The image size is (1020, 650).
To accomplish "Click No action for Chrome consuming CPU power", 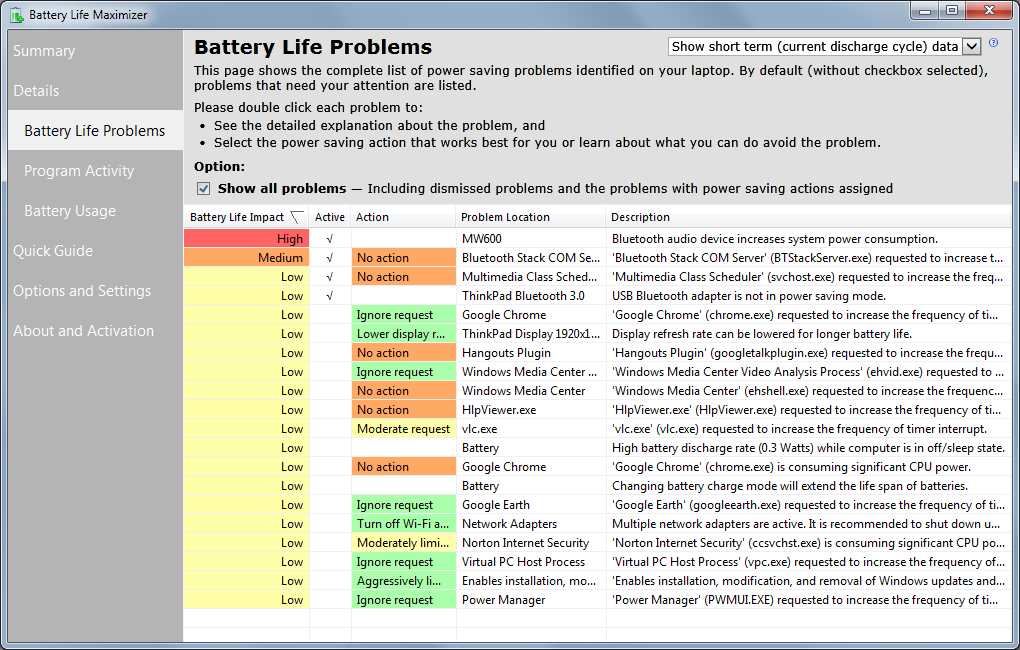I will coord(404,467).
